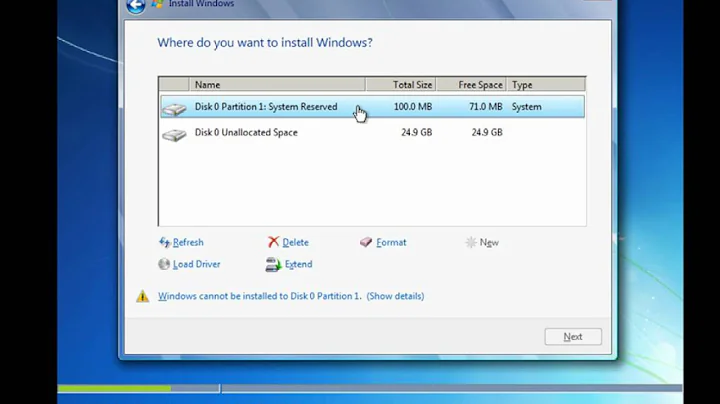
Task: Format the selected partition
Action: point(391,242)
